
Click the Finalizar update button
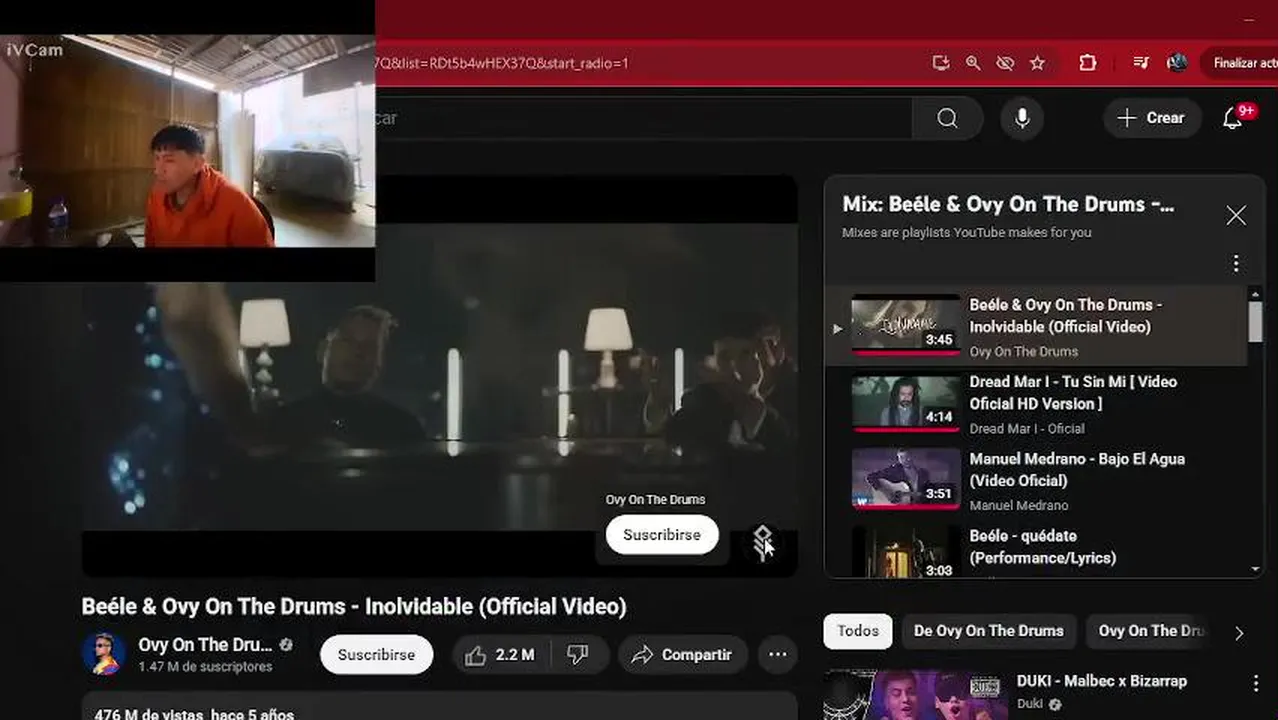click(x=1241, y=63)
